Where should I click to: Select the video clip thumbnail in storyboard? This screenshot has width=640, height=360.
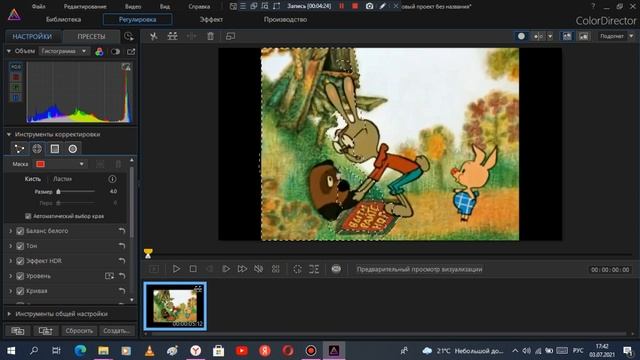click(x=175, y=306)
